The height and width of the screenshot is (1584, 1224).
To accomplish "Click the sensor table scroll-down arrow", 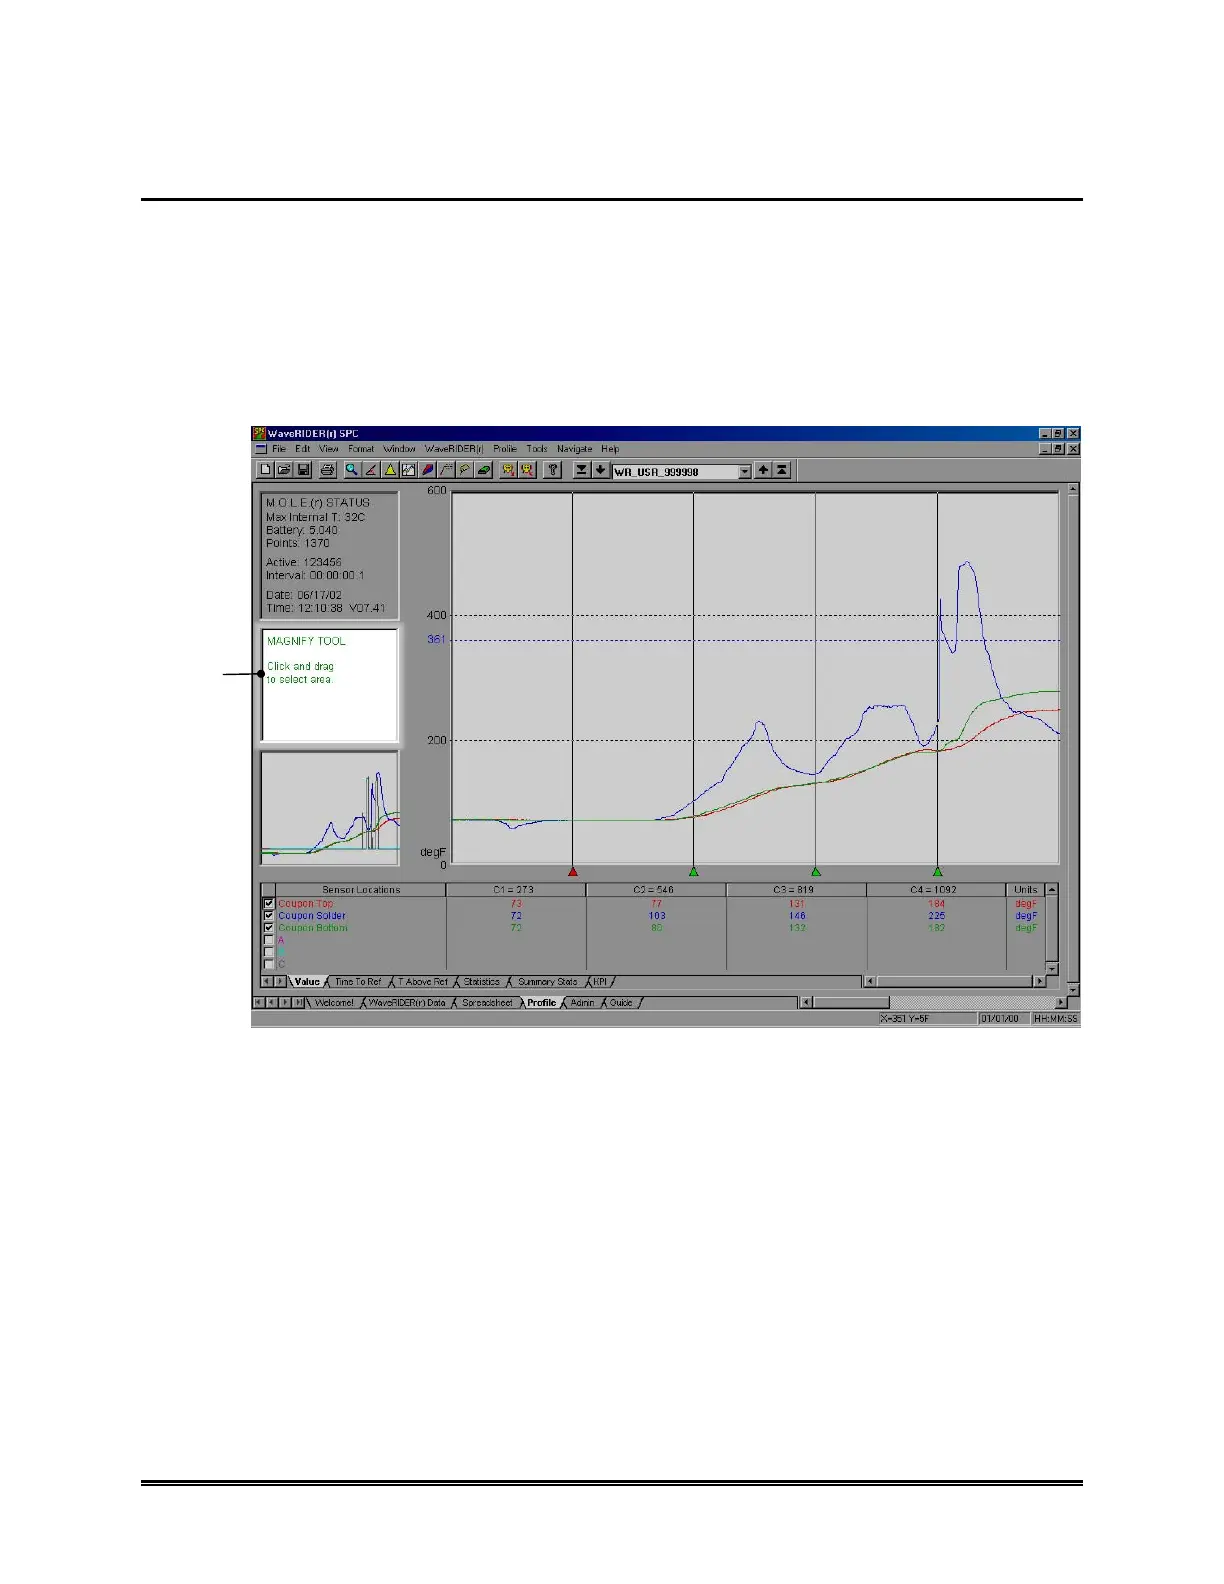I will (1052, 968).
